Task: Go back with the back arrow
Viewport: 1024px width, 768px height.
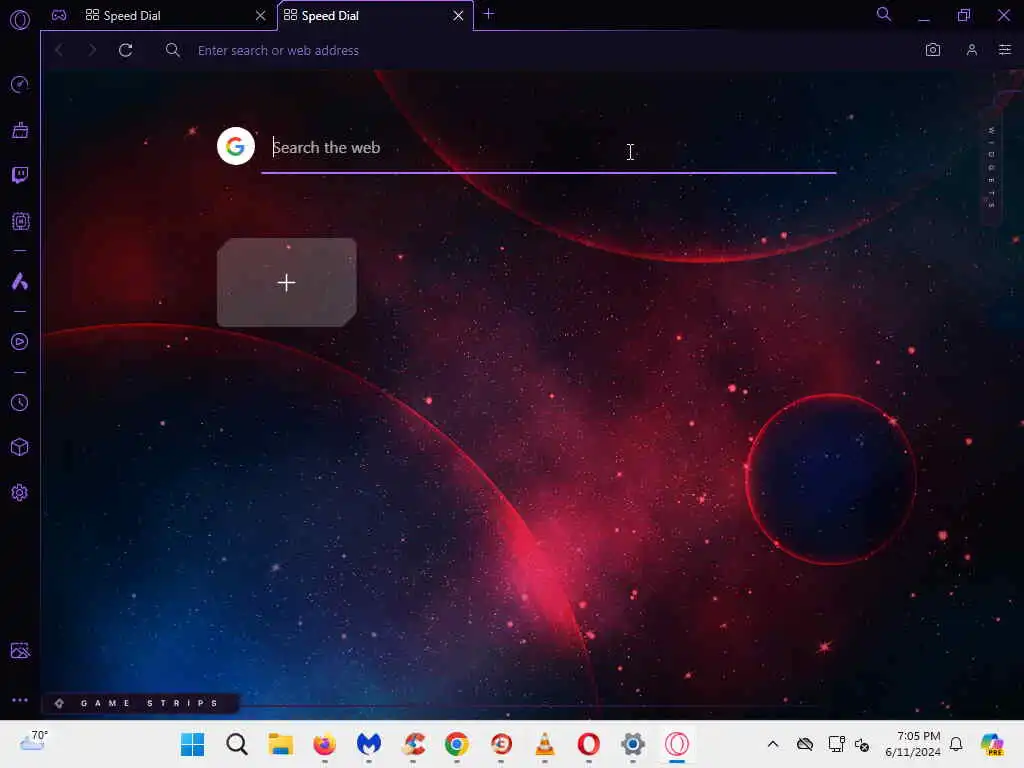Action: pyautogui.click(x=59, y=50)
